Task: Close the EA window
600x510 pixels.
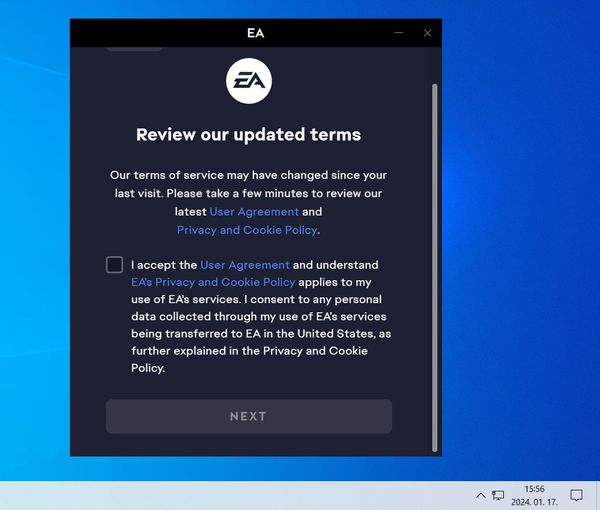Action: click(428, 33)
